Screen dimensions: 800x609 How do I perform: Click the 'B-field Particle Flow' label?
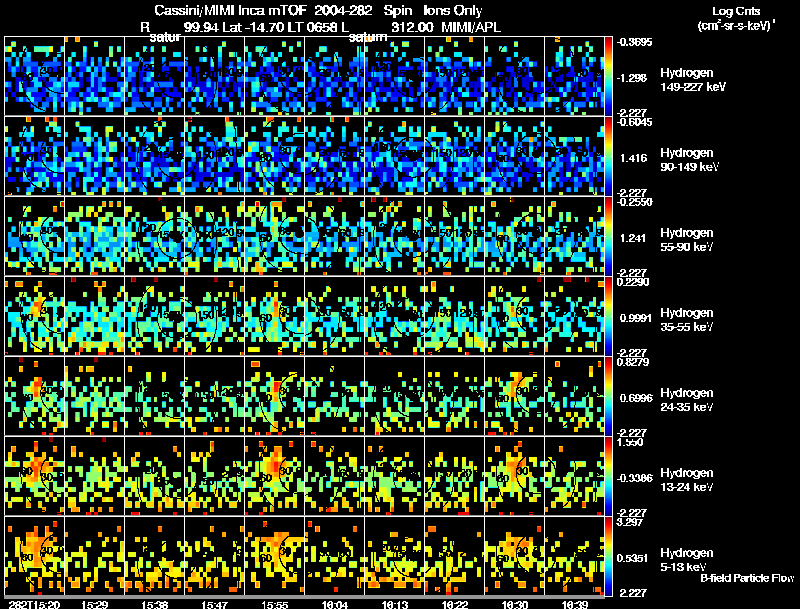tap(747, 578)
